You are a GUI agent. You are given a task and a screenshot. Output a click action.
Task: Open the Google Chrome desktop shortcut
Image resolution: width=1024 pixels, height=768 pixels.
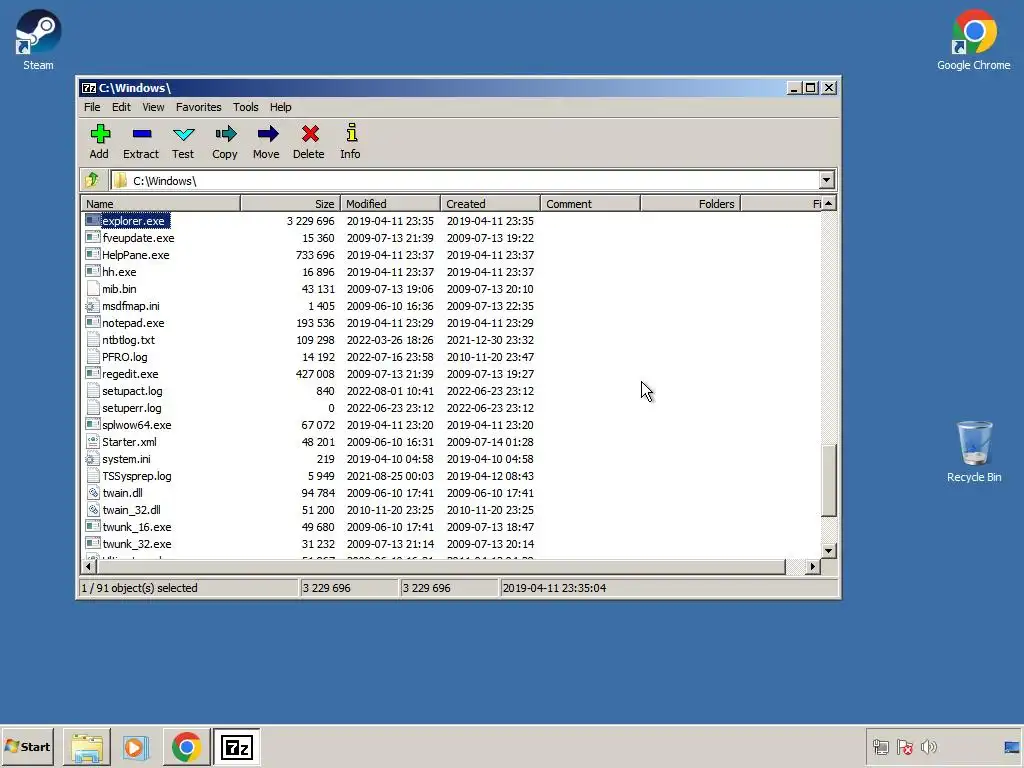tap(973, 39)
